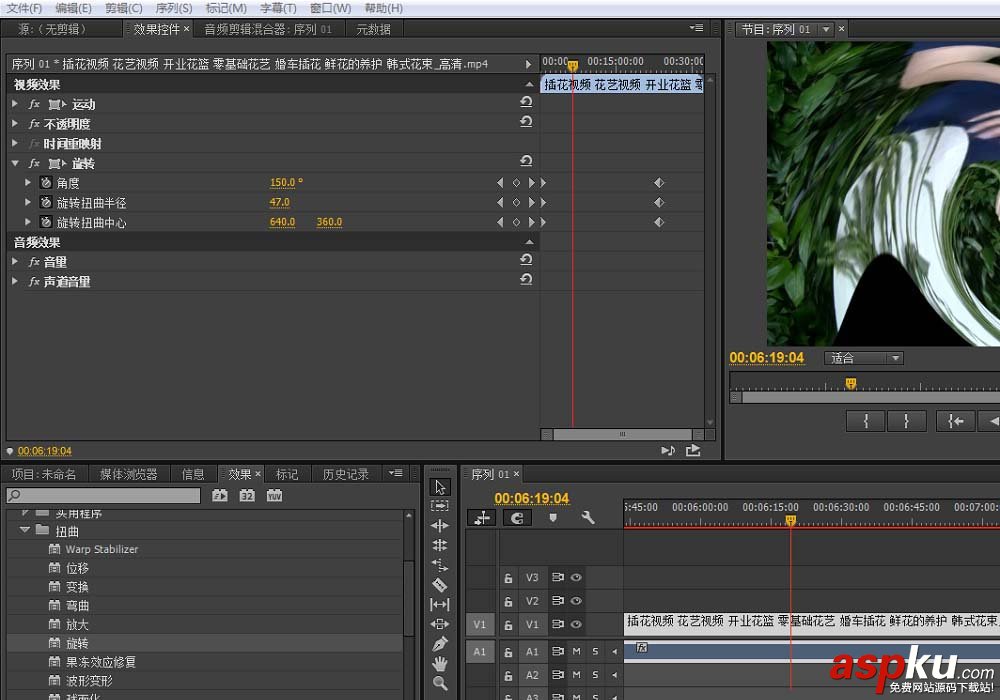Open the 适合 zoom level dropdown
The height and width of the screenshot is (700, 1000).
click(x=864, y=358)
